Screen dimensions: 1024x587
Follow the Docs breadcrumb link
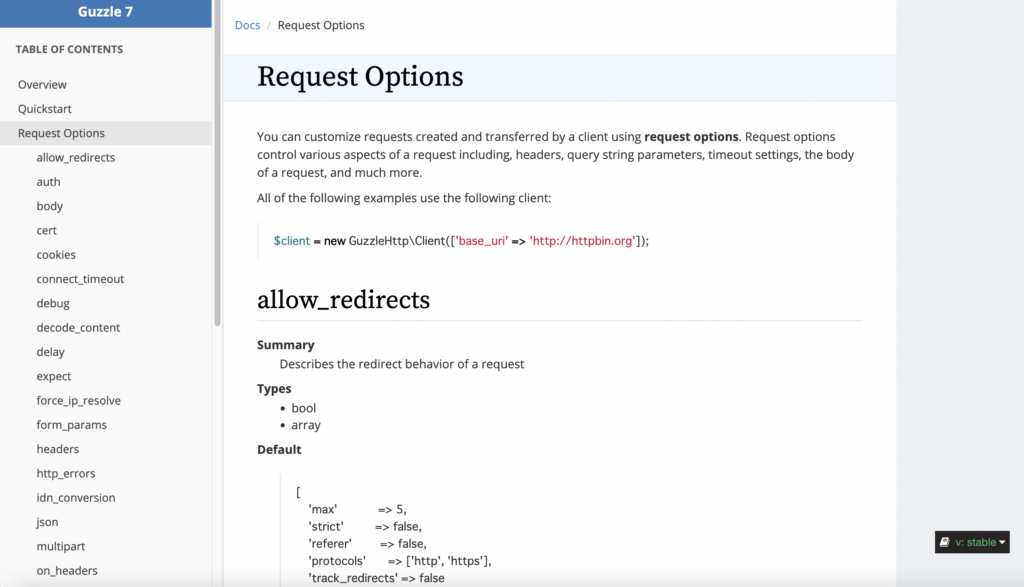click(248, 25)
